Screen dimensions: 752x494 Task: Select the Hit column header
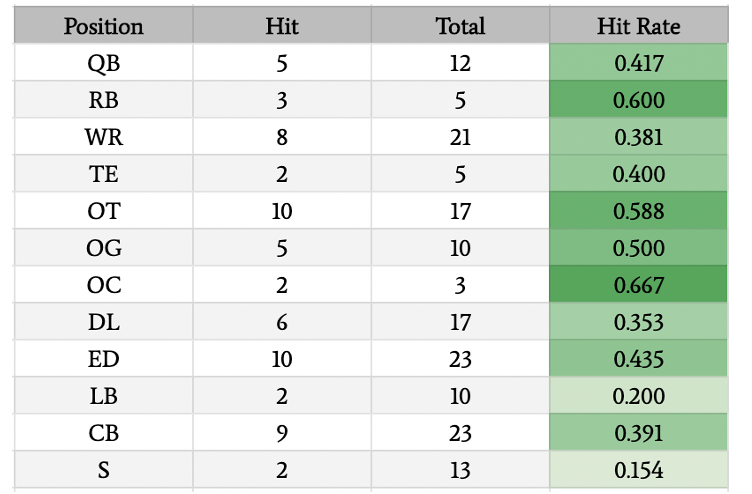(282, 25)
